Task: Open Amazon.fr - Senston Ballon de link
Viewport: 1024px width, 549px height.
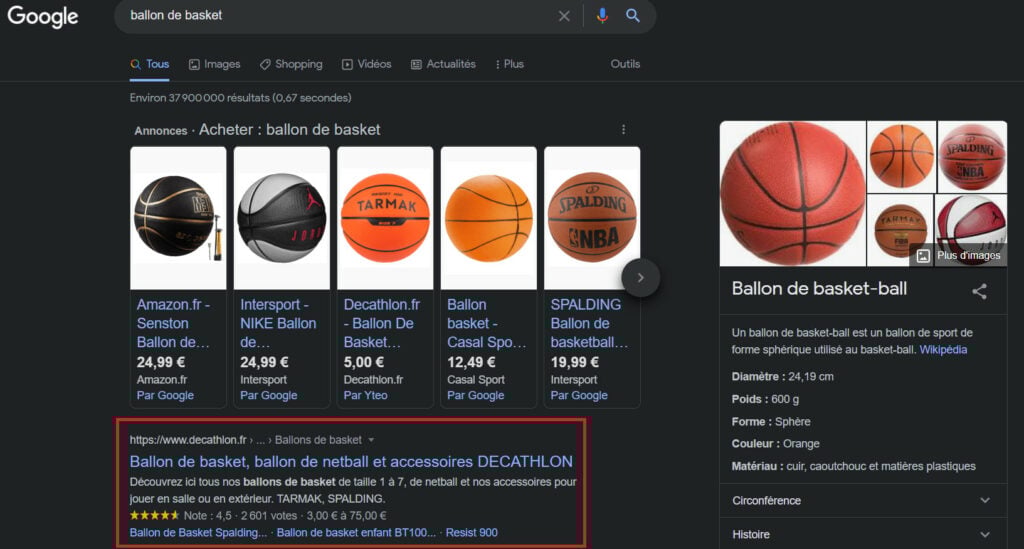Action: (x=174, y=323)
